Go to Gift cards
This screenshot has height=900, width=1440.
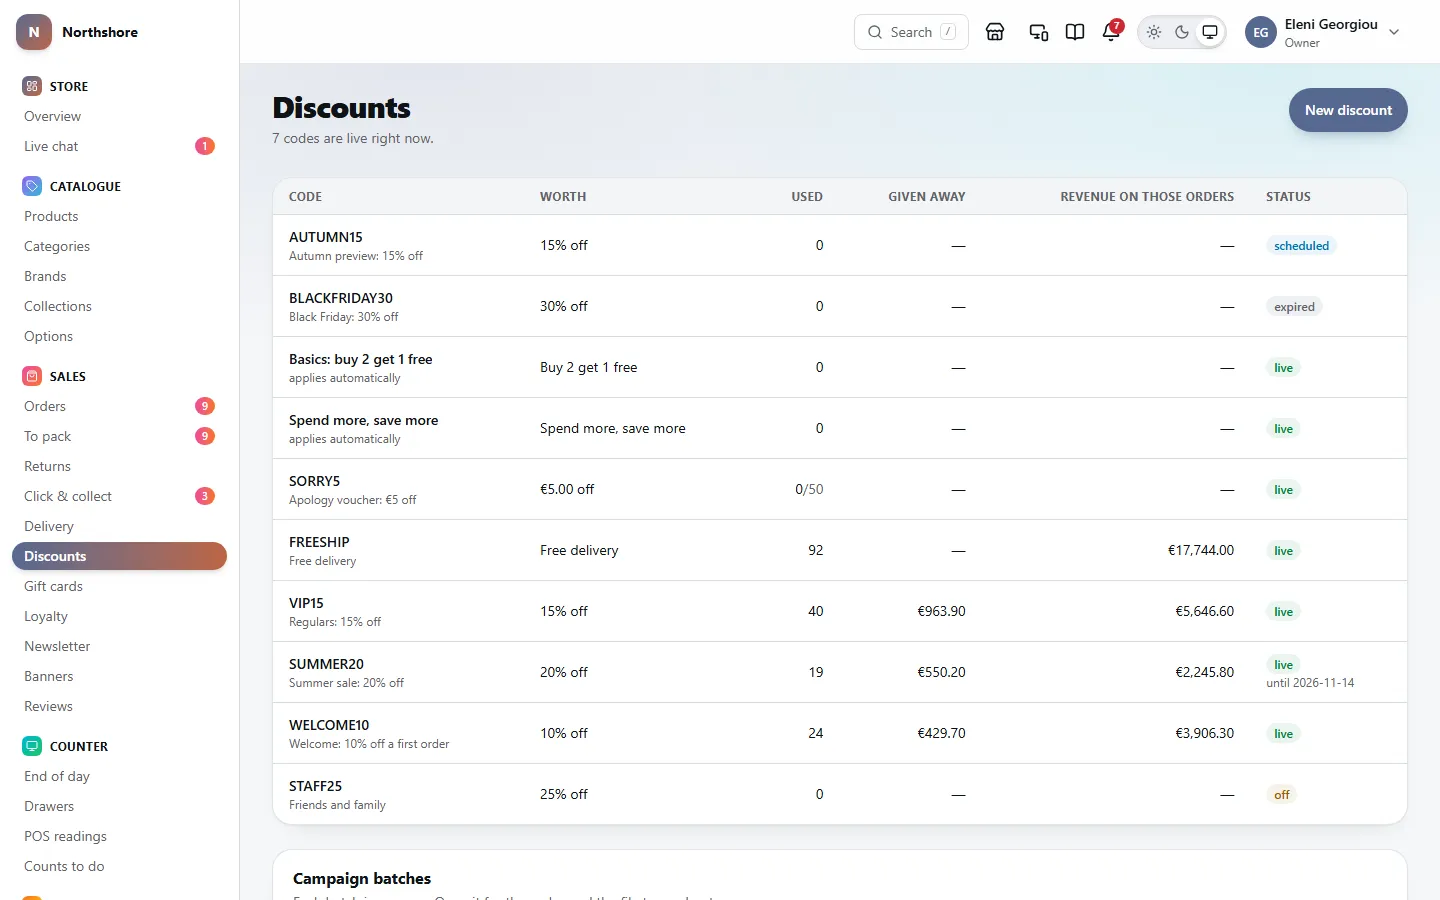tap(119, 586)
